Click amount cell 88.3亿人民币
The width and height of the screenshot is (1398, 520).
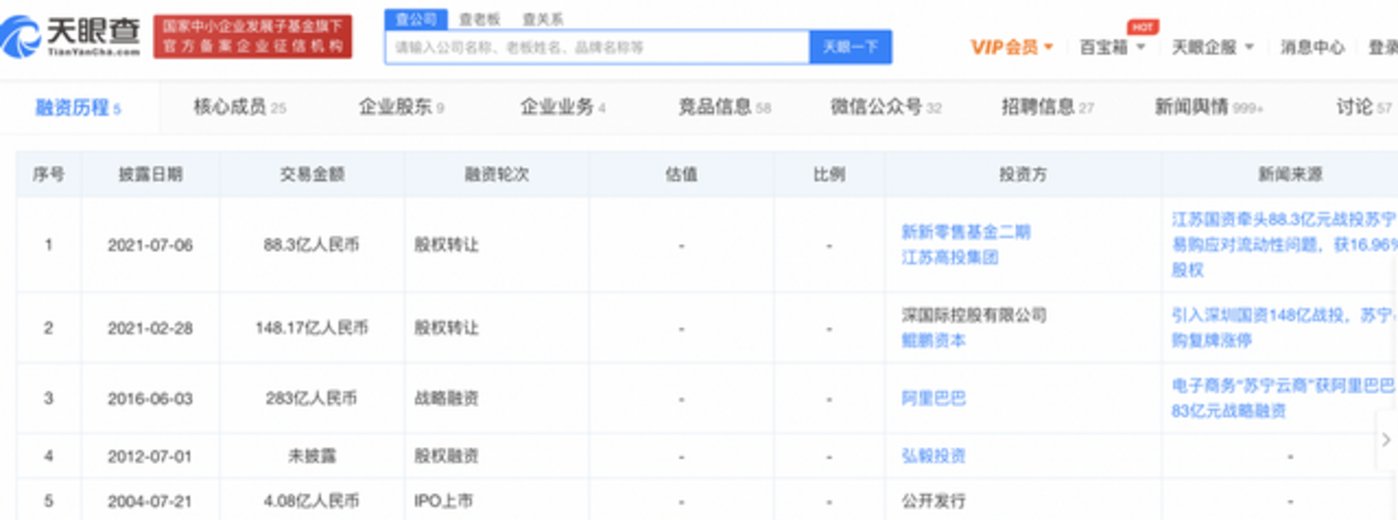(312, 245)
